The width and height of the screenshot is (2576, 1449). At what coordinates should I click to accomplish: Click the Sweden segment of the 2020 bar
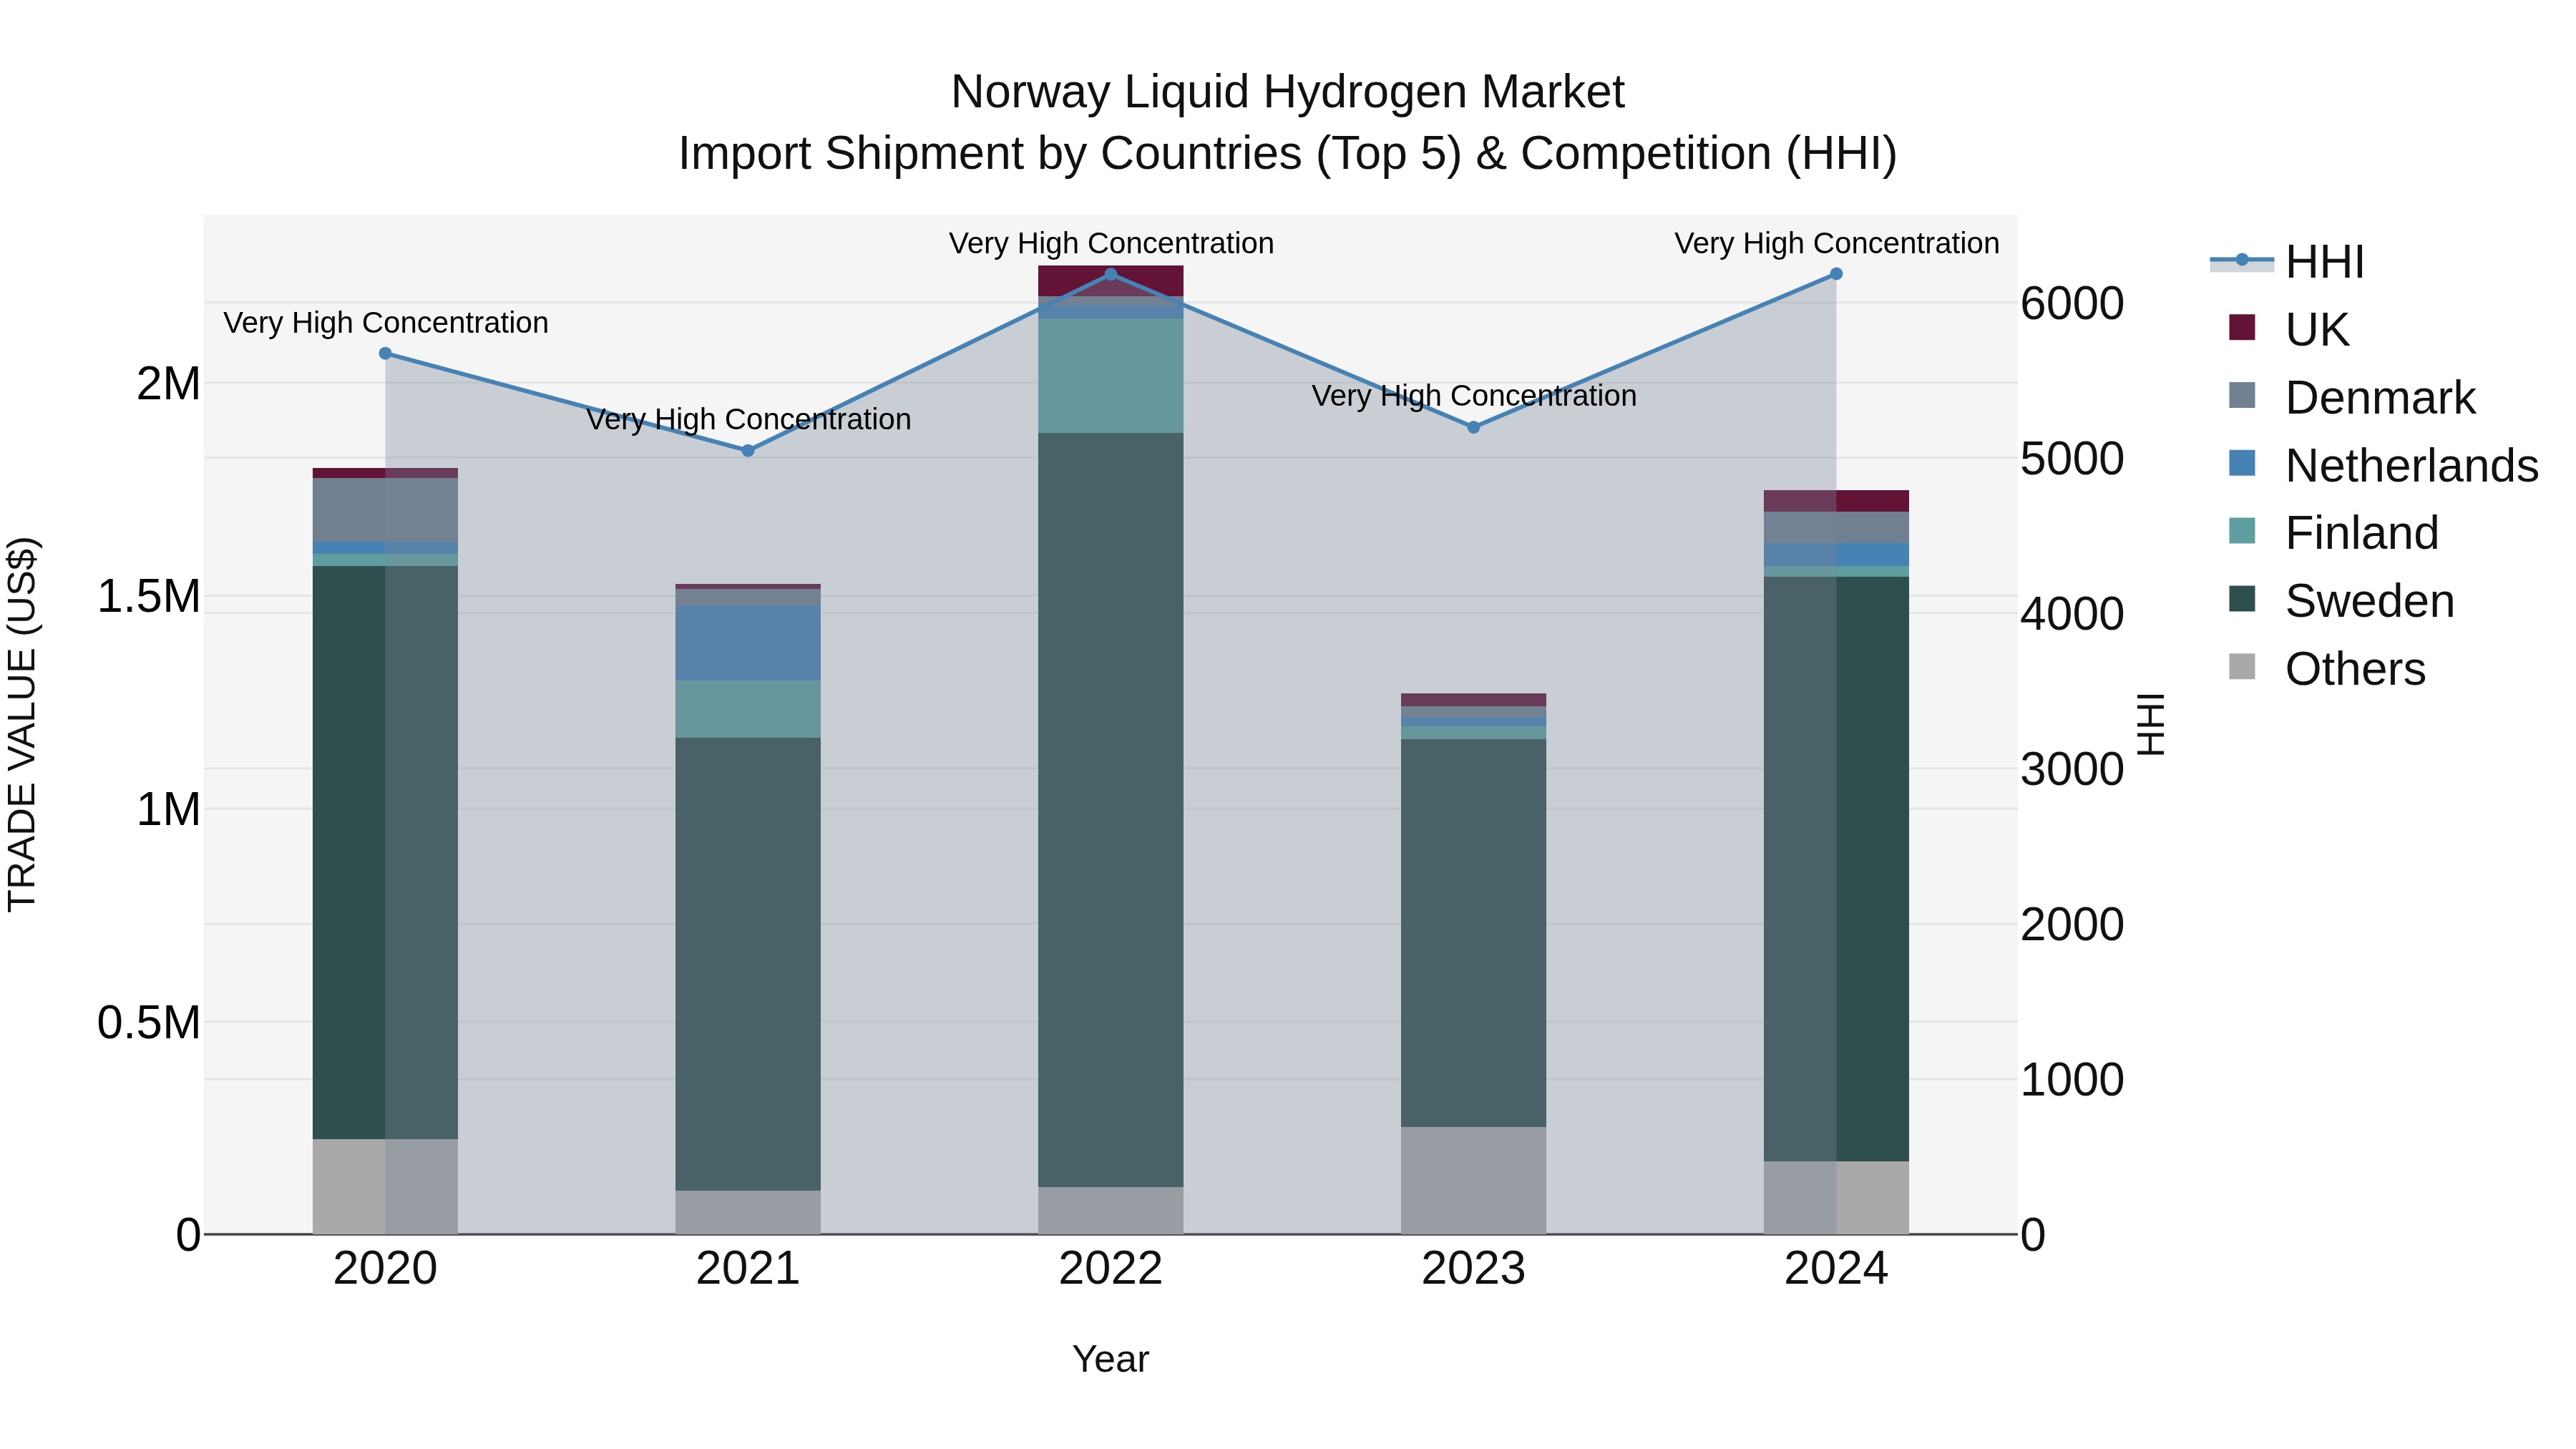point(385,852)
